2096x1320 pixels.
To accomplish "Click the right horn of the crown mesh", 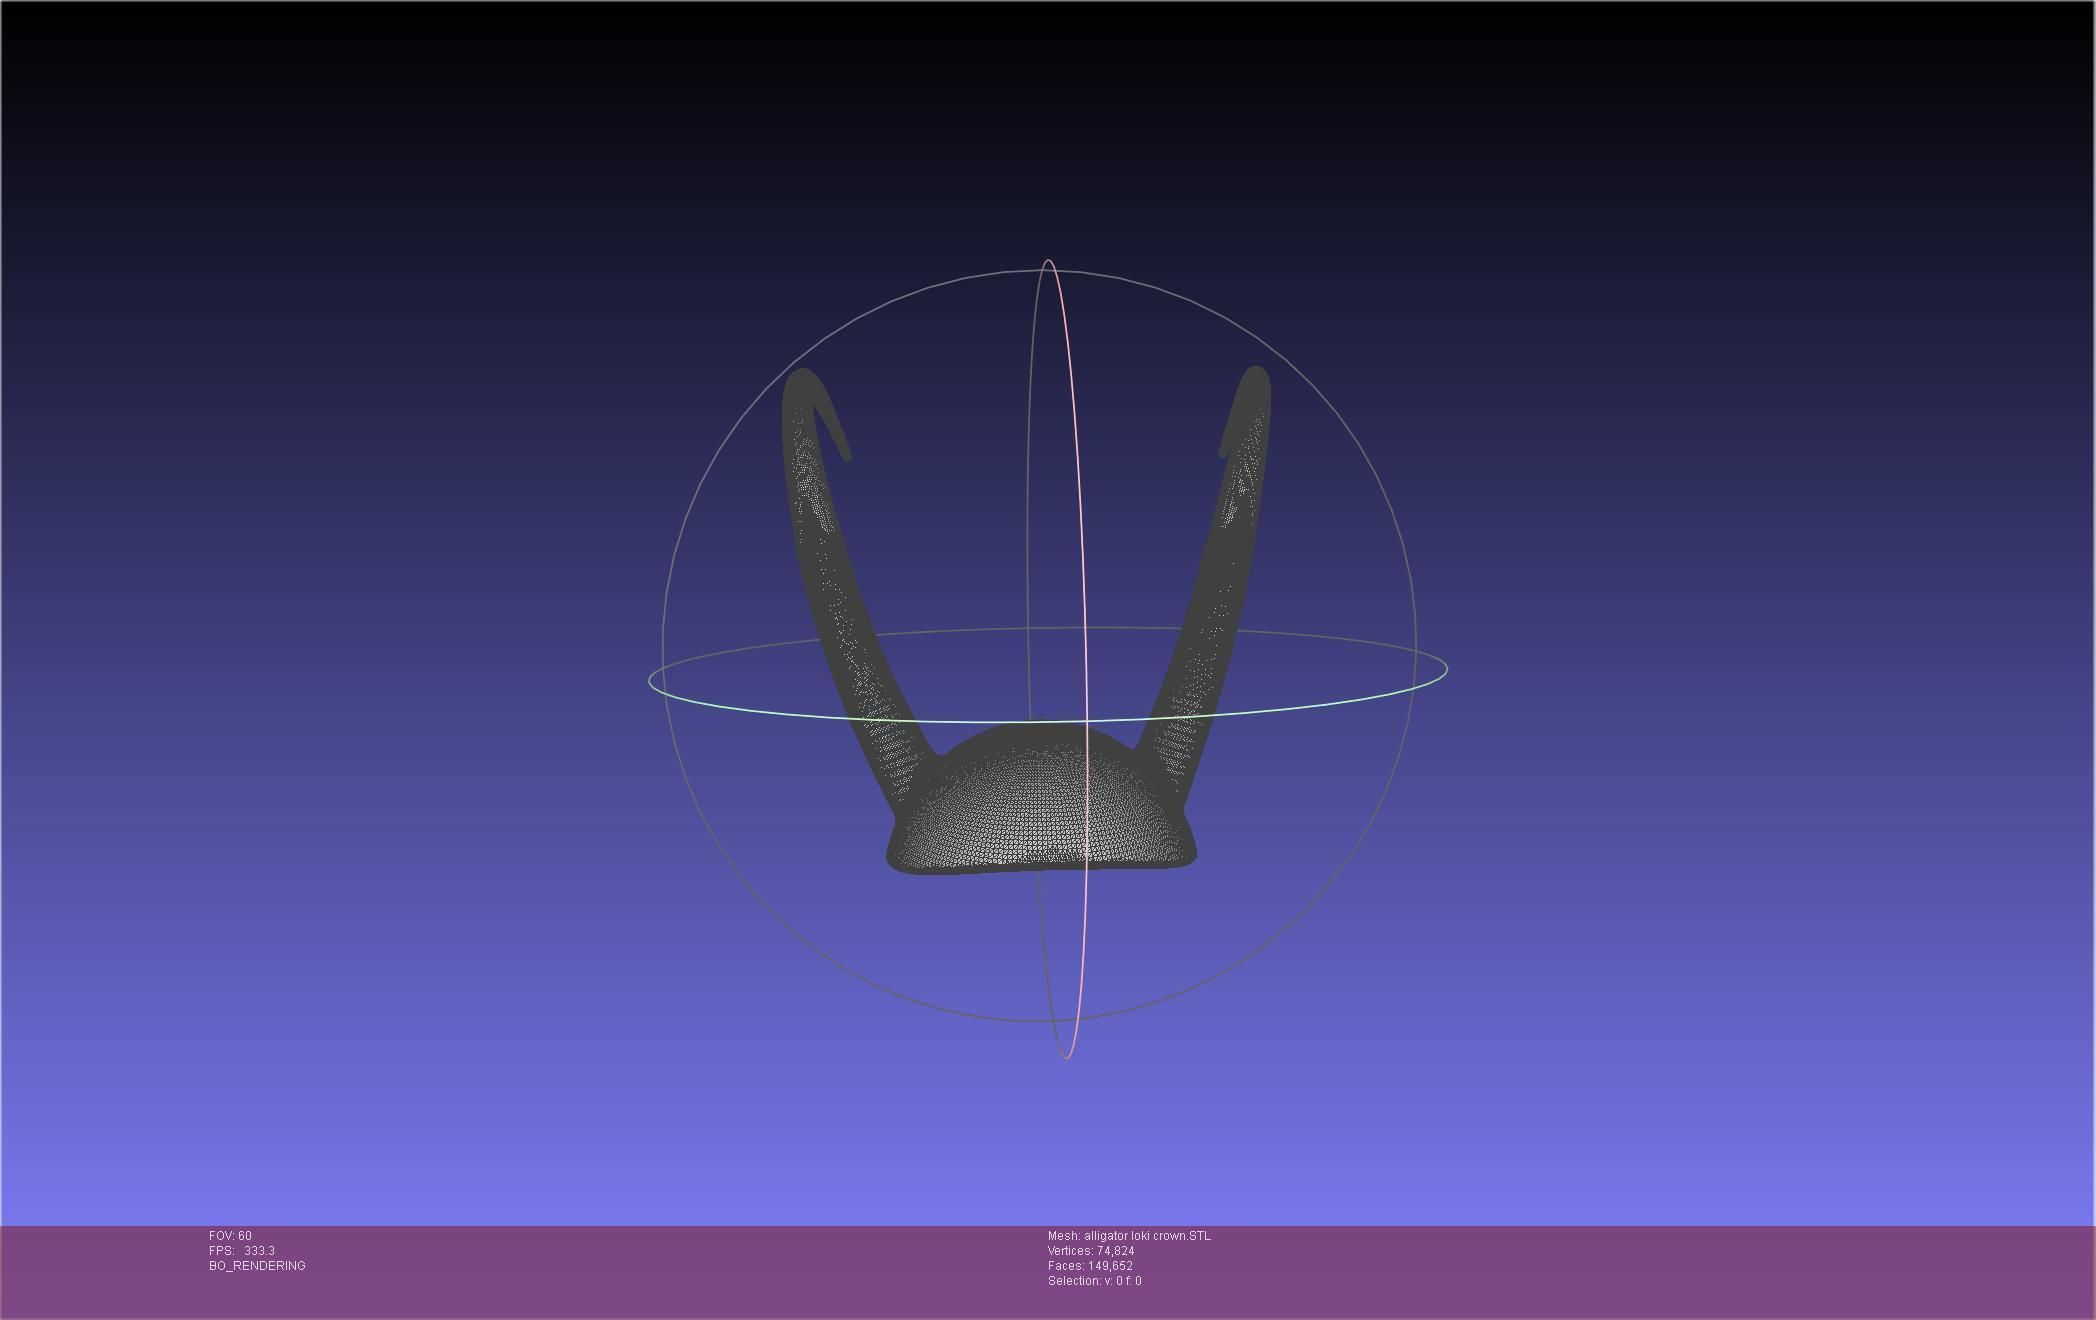I will 1215,600.
